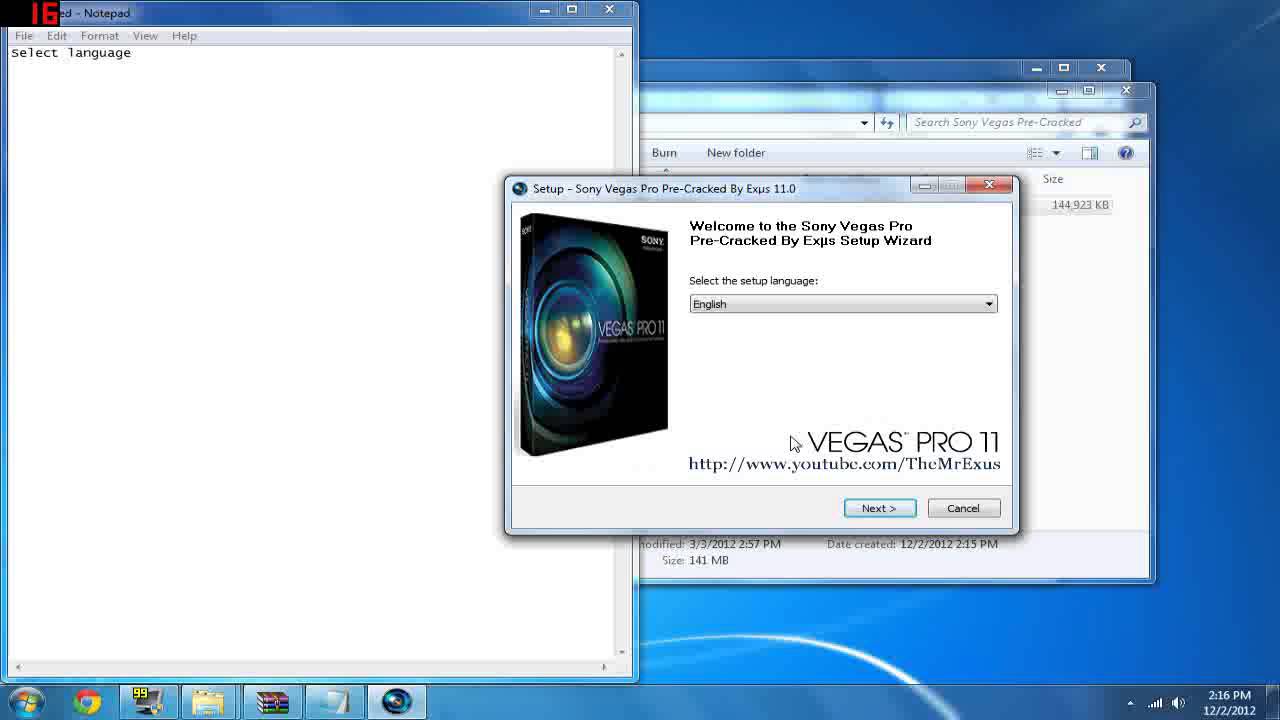Maximize the Notepad window
Screen dimensions: 1280x720
tap(572, 10)
